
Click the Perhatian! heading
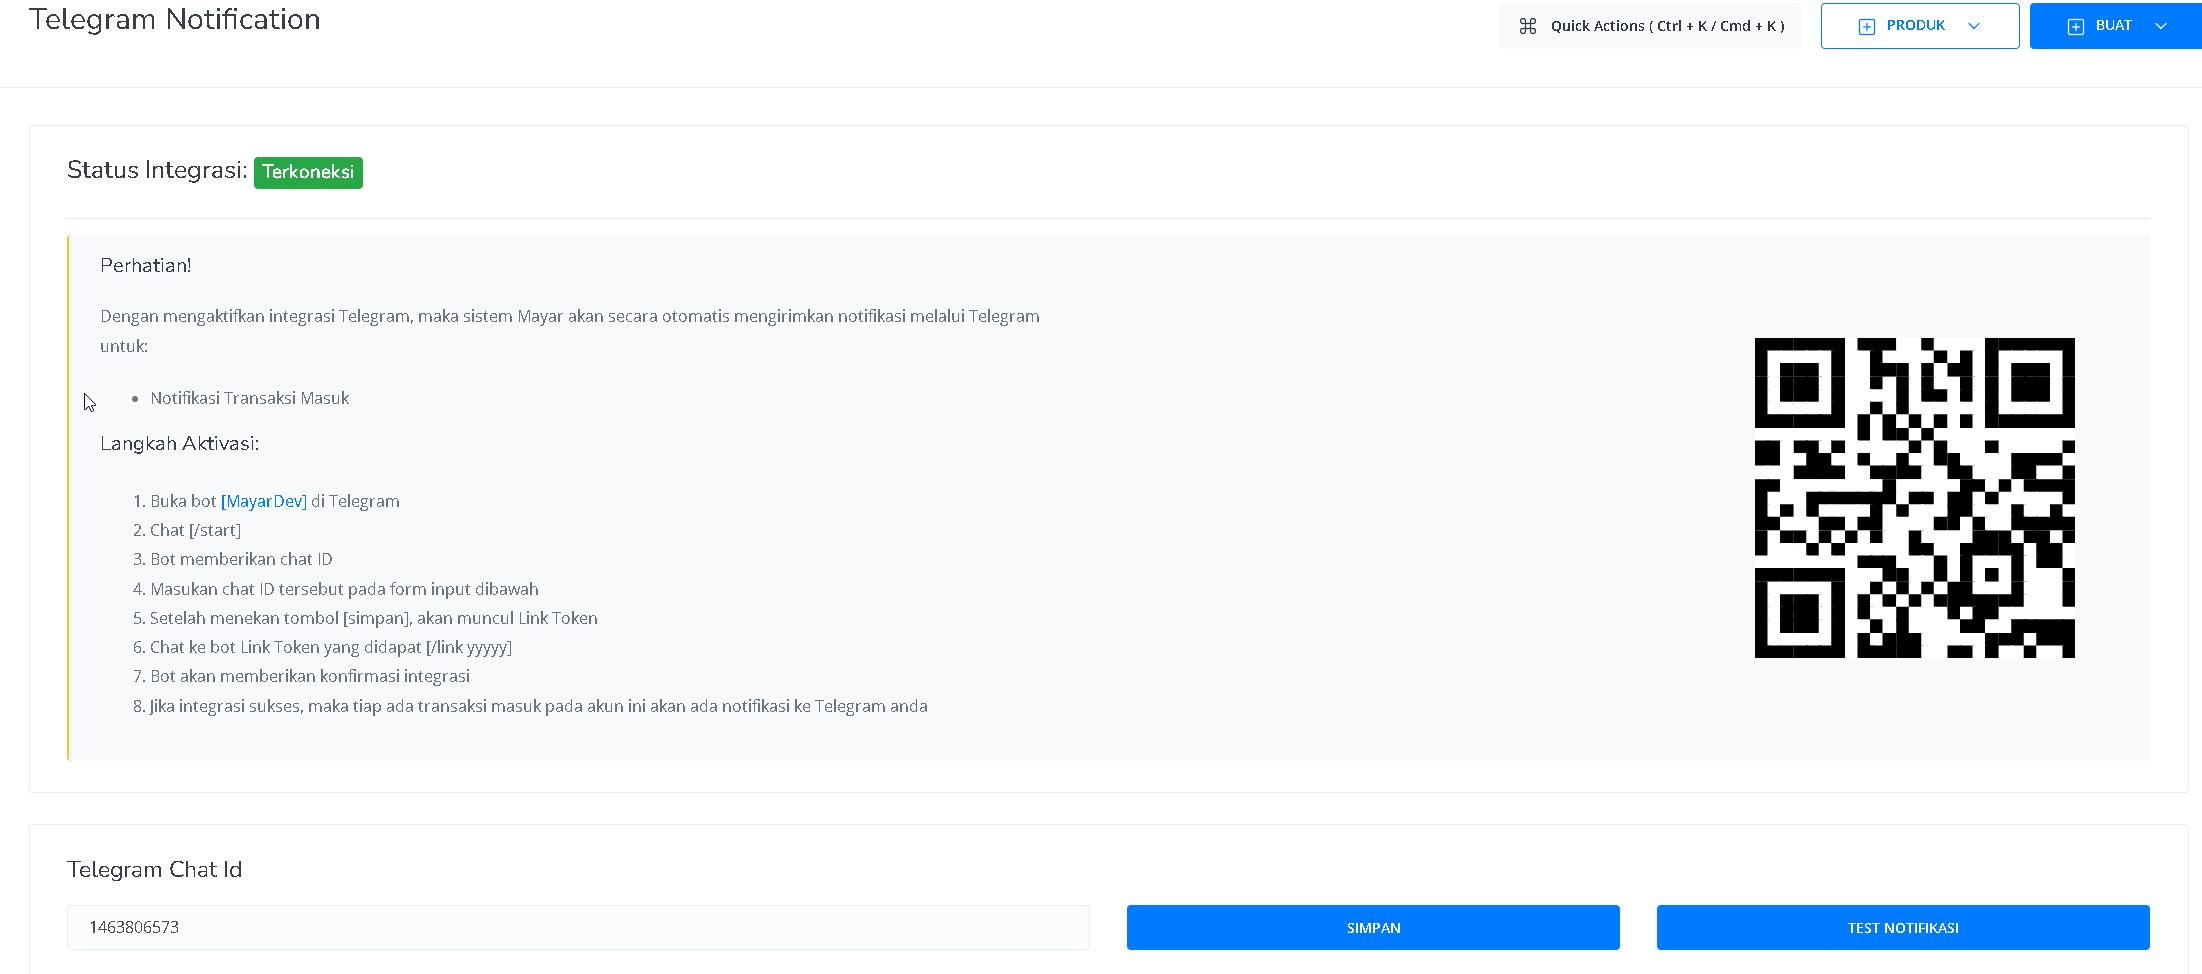click(145, 265)
